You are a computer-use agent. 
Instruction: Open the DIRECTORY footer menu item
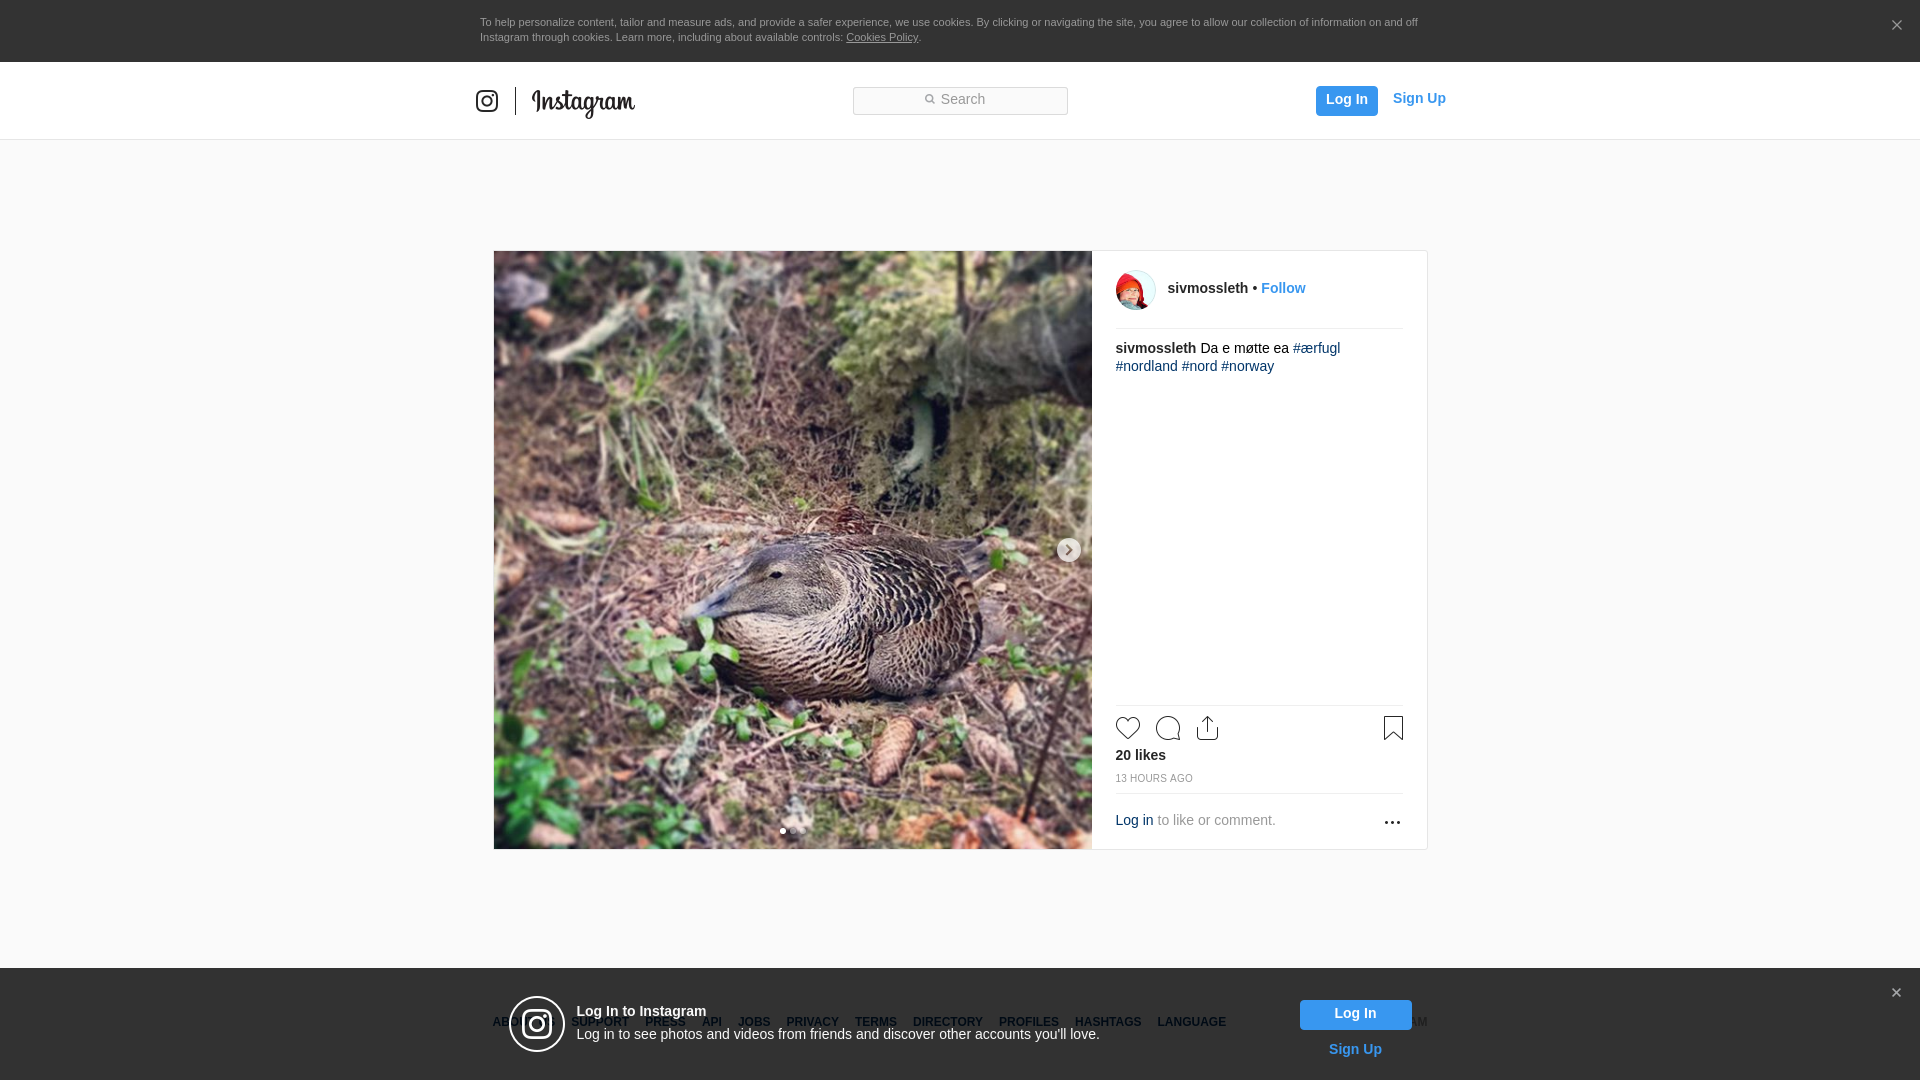(947, 1022)
